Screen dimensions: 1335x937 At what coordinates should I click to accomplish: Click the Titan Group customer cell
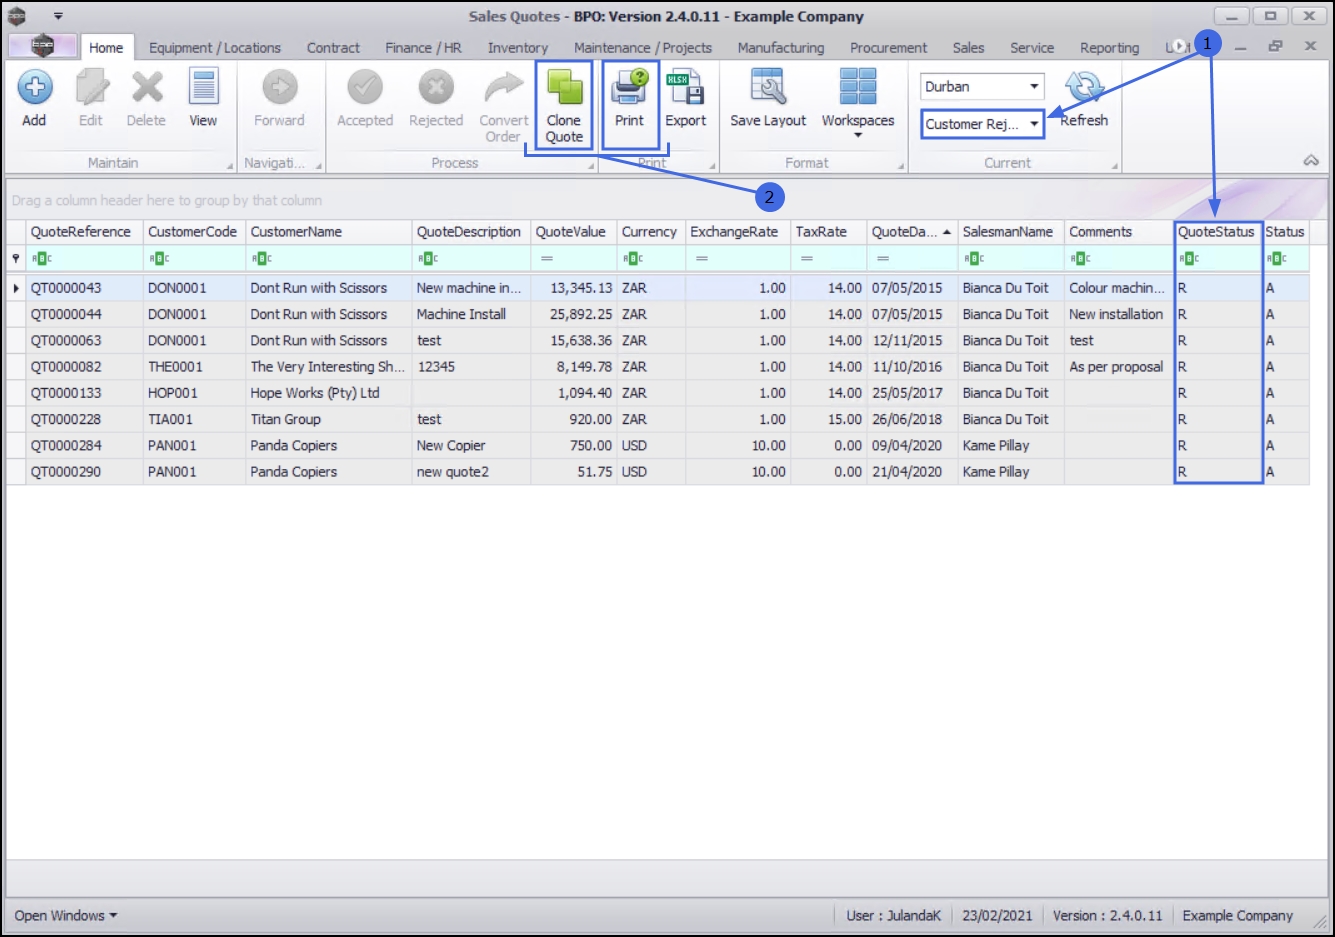(x=329, y=419)
